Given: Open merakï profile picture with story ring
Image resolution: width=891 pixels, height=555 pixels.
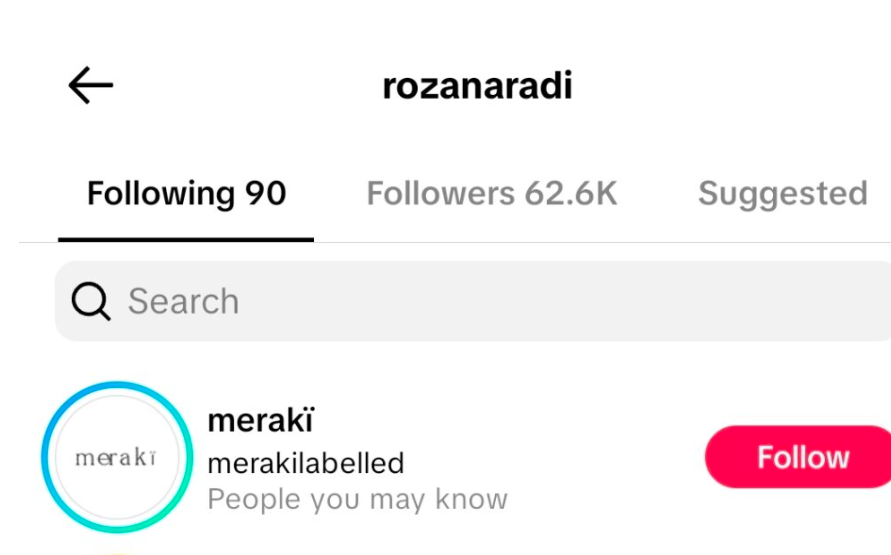Looking at the screenshot, I should (117, 457).
